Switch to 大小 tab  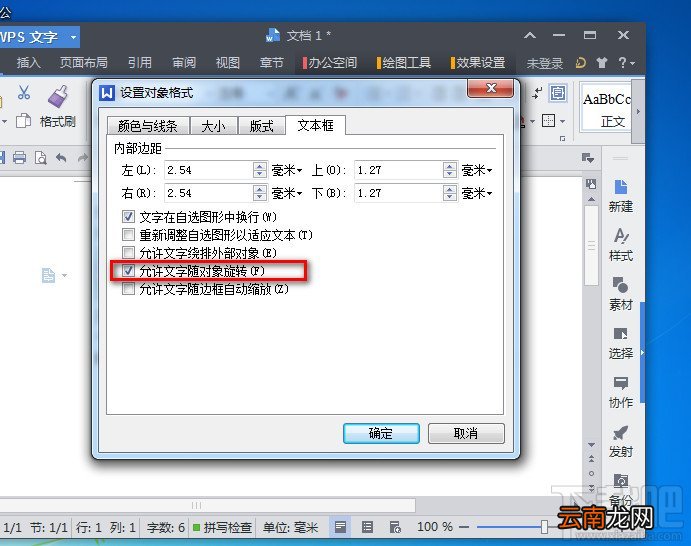pyautogui.click(x=214, y=126)
